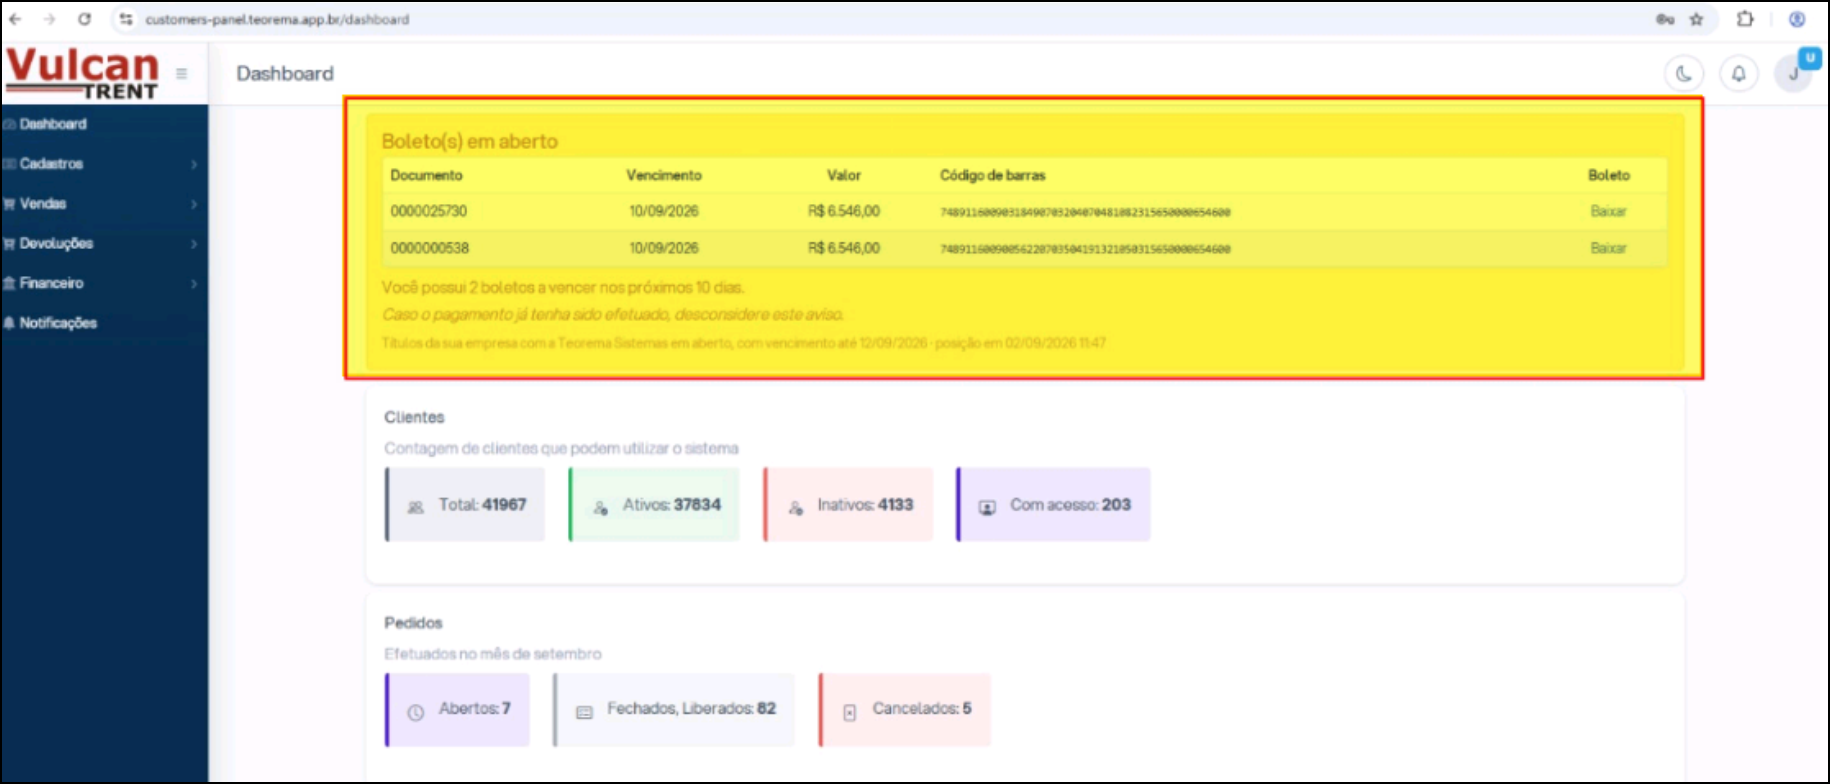Expand the Vendas chevron arrow
This screenshot has width=1830, height=784.
click(194, 204)
